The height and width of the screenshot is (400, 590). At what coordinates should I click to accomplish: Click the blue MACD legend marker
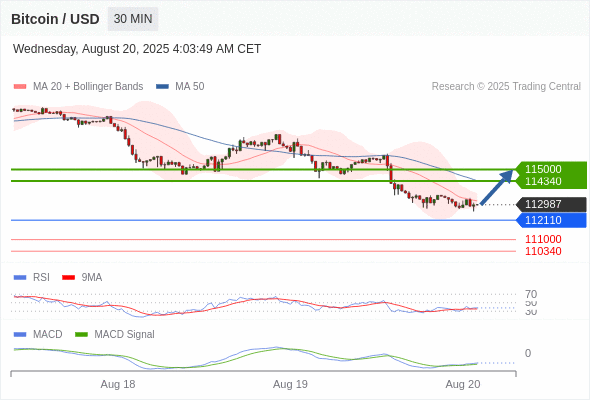tap(20, 335)
